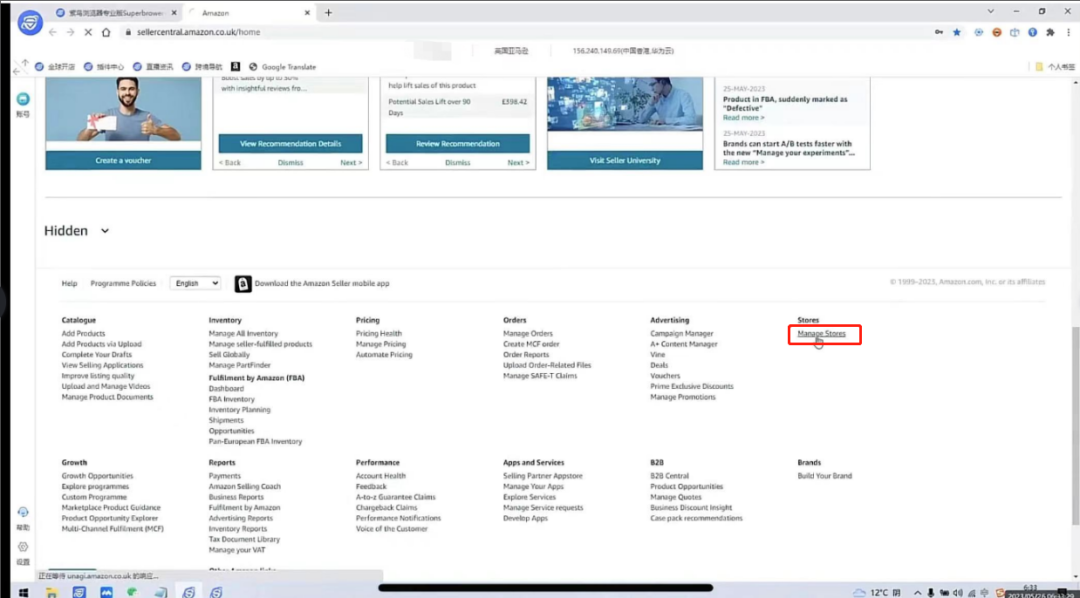This screenshot has width=1080, height=598.
Task: Click the account icon in left sidebar
Action: (23, 99)
